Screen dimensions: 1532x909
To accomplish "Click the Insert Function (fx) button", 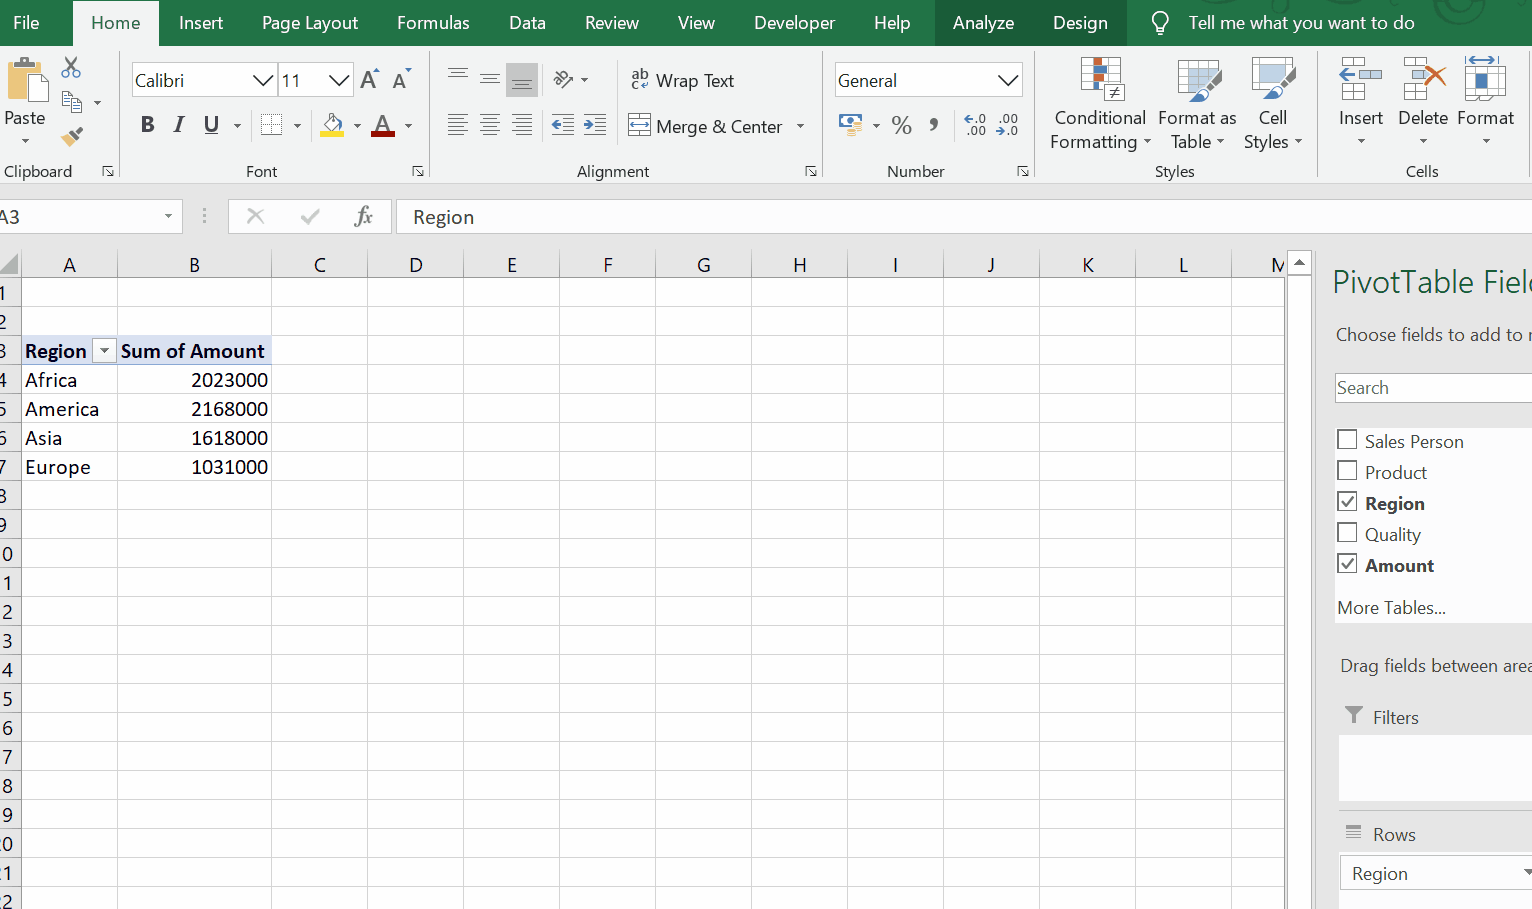I will click(x=363, y=216).
